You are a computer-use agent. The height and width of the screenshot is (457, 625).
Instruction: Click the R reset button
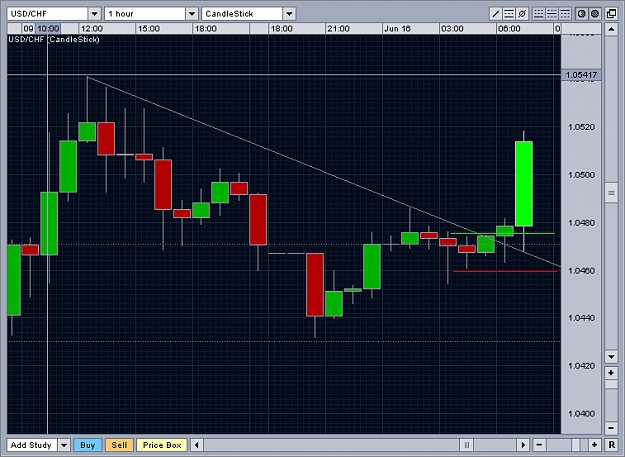tap(611, 445)
